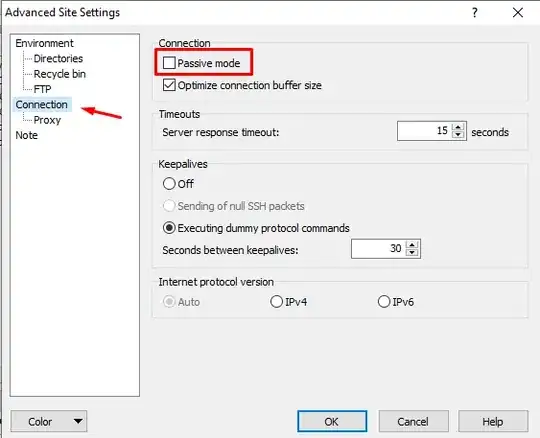Go to the FTP settings page
540x438 pixels.
(x=42, y=89)
